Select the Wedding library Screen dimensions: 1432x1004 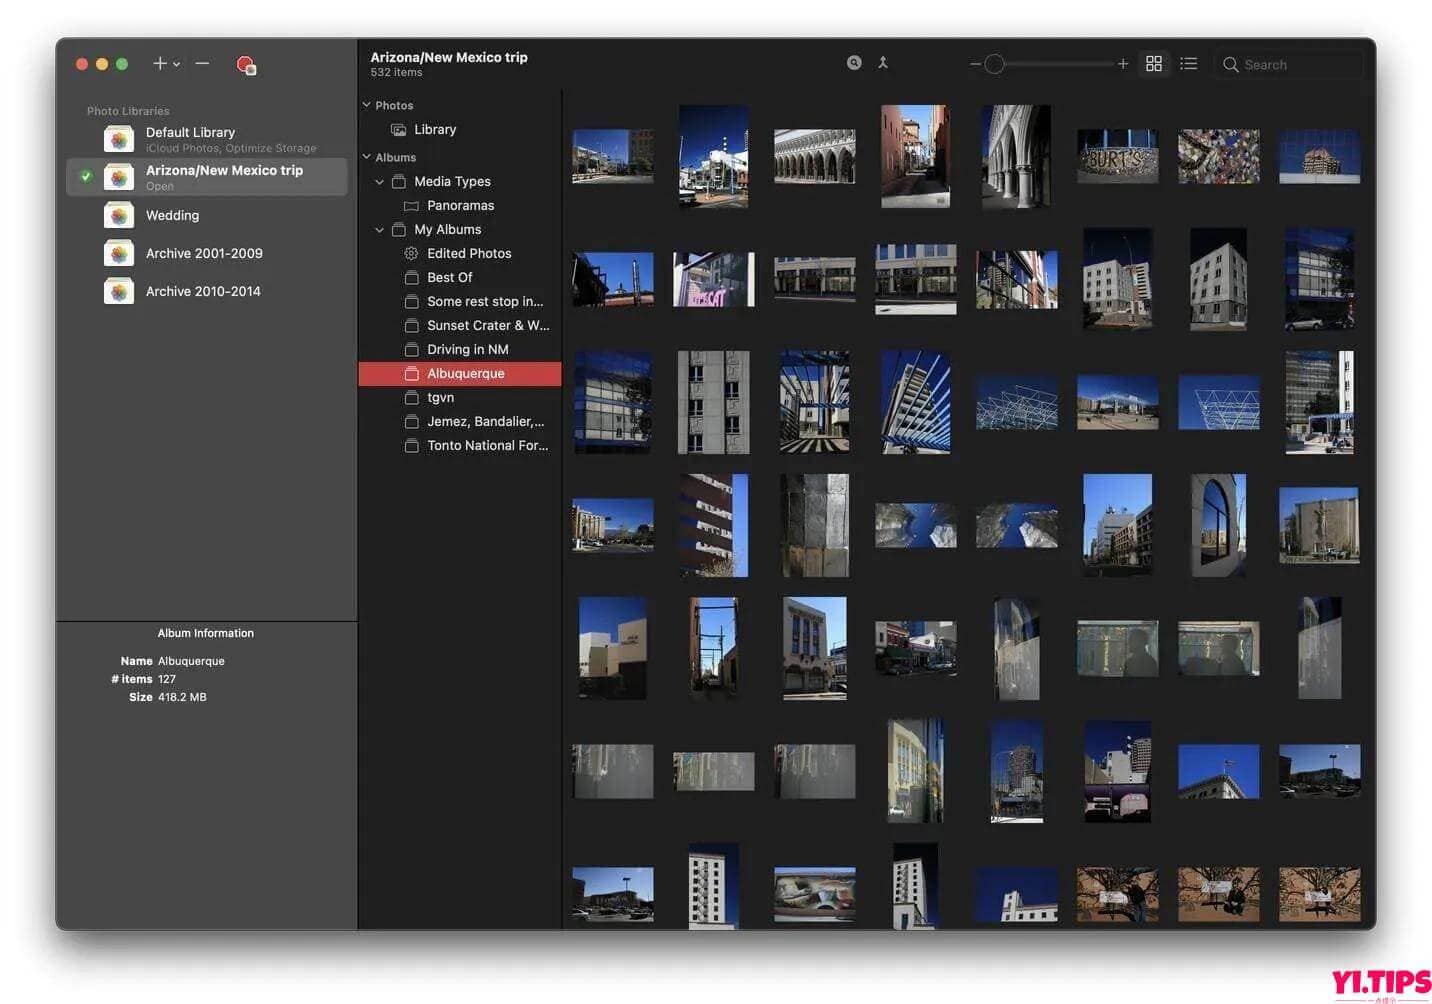(x=172, y=215)
